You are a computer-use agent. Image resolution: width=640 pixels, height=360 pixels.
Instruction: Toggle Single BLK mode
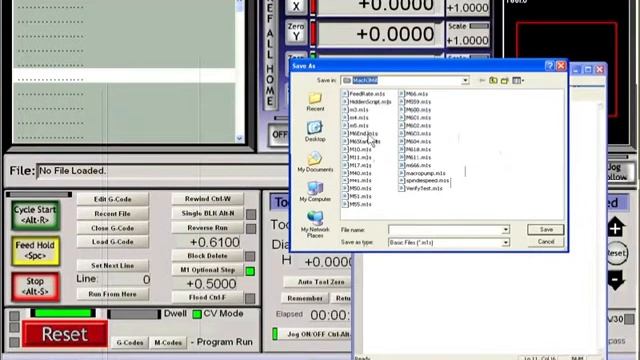(207, 213)
